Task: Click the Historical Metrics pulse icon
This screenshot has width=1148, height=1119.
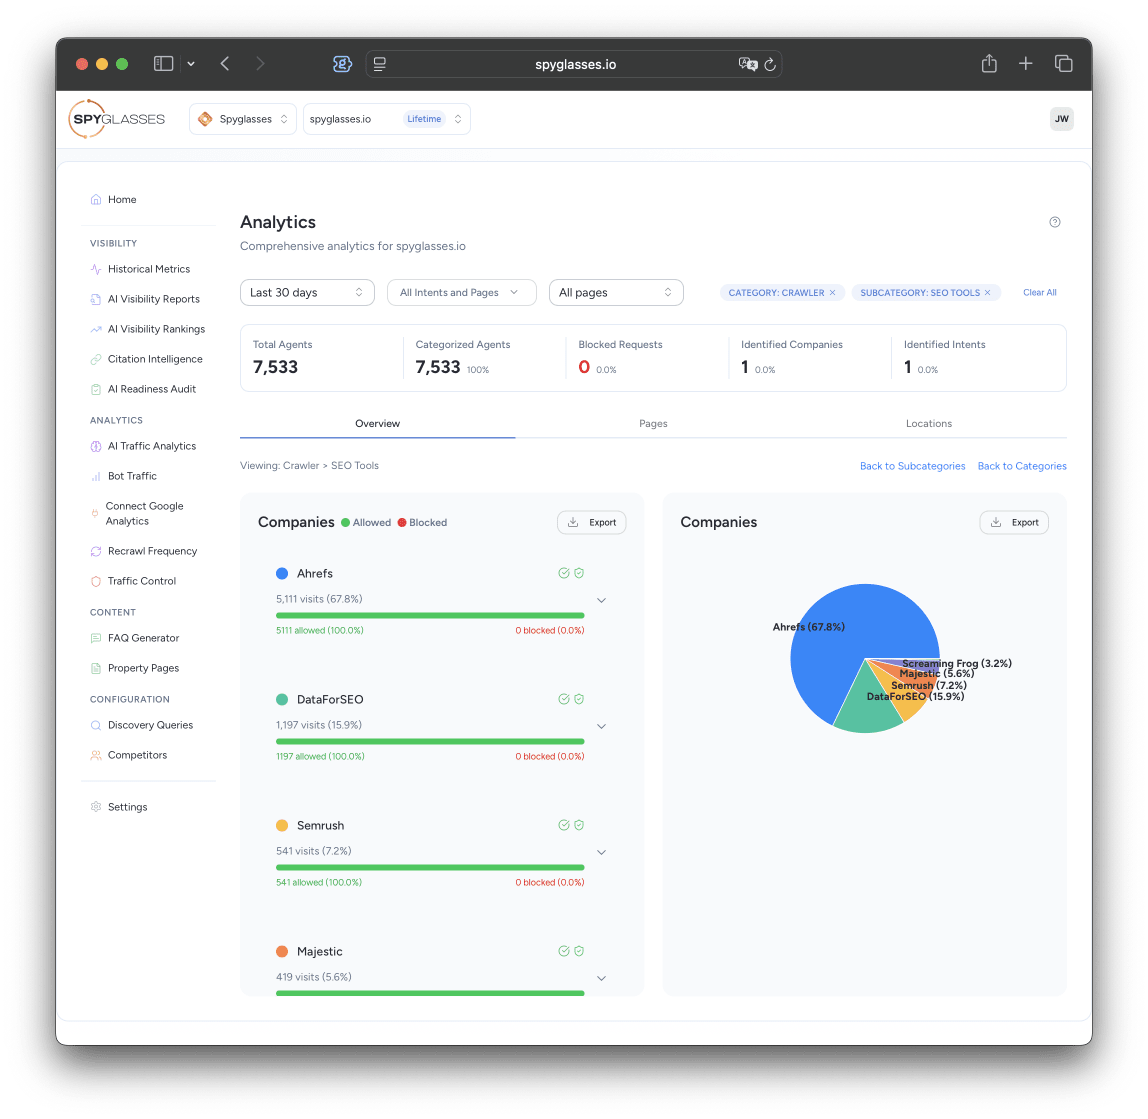Action: 96,269
